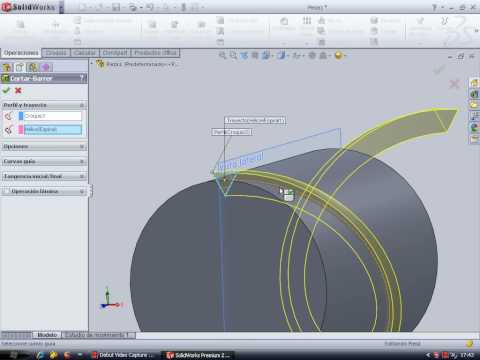
Task: Click the profile selection icon beside Croquis7
Action: tap(9, 116)
